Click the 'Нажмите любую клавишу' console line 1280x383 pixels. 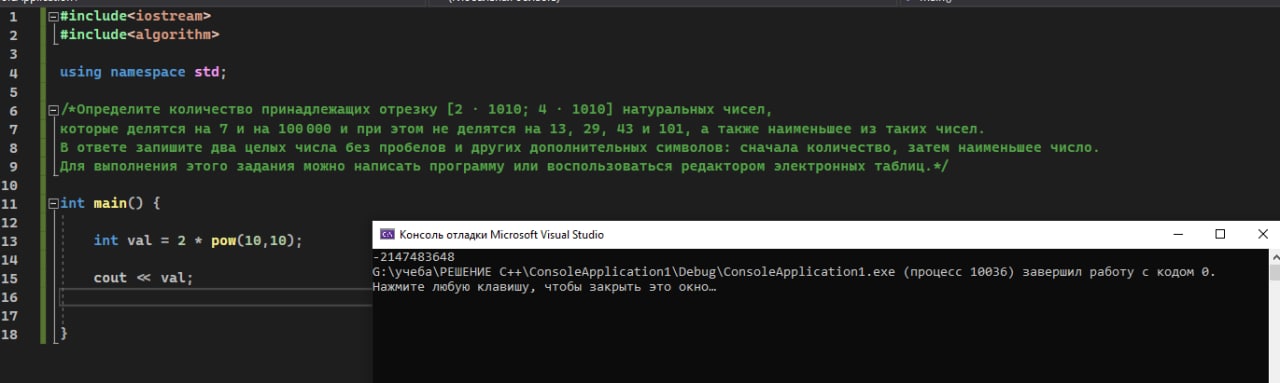[544, 287]
